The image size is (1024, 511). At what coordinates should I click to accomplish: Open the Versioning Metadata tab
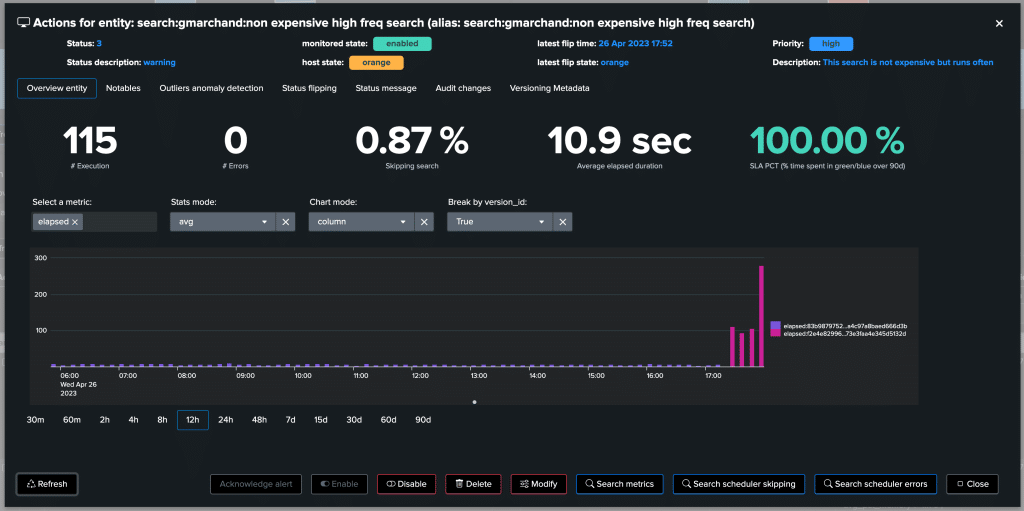[549, 88]
